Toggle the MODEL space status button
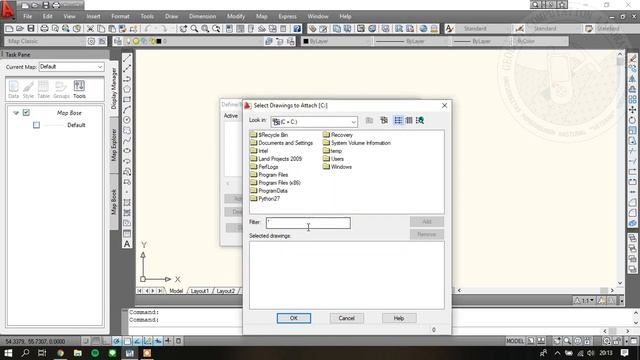This screenshot has height=360, width=640. tap(515, 341)
